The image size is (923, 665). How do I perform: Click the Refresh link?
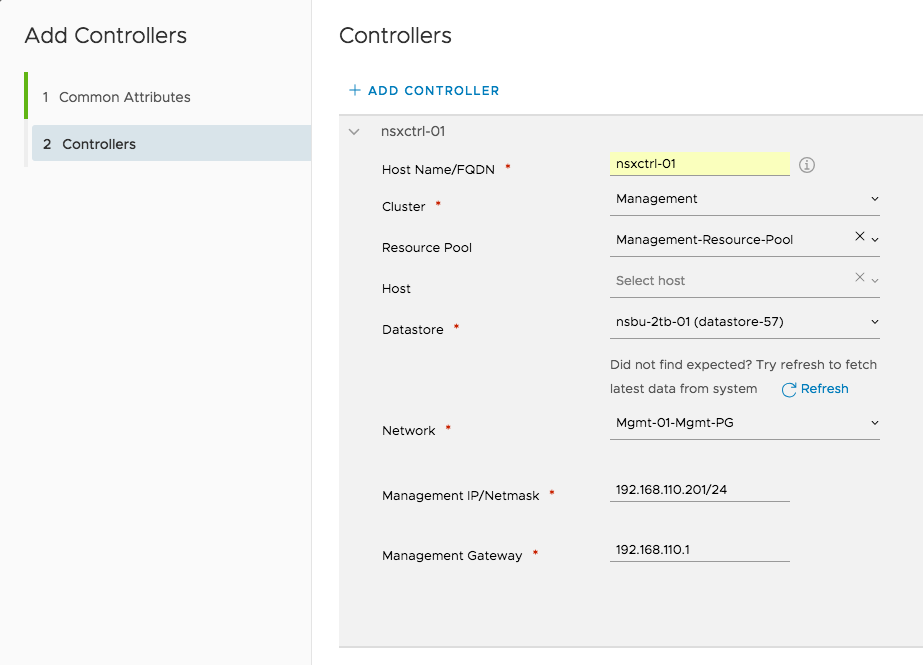click(824, 389)
